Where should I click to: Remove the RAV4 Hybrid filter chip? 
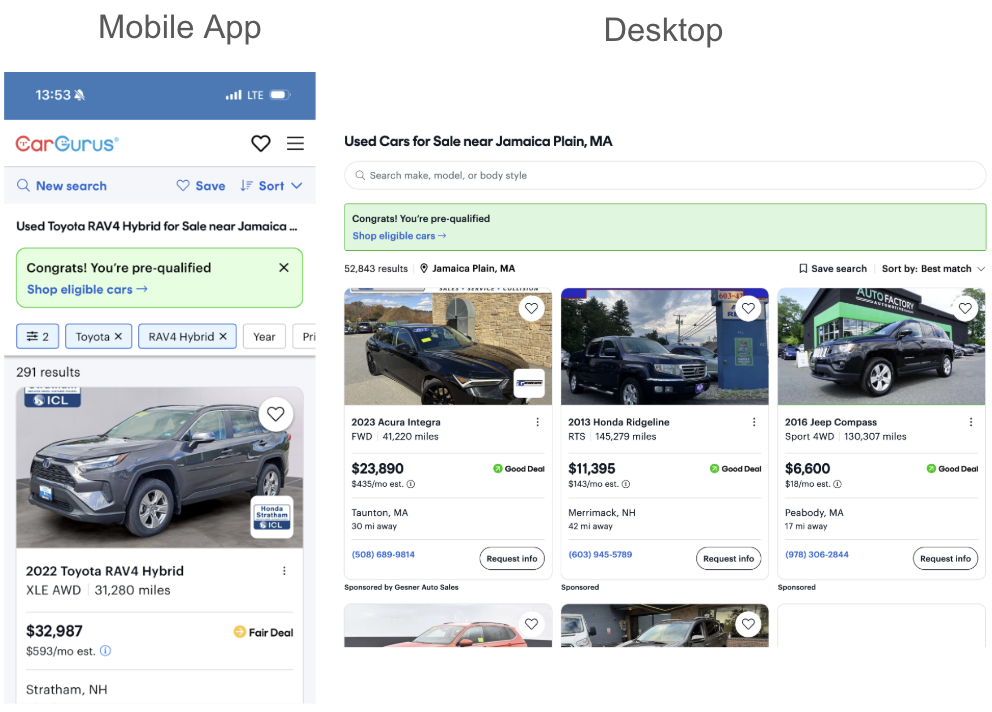223,337
